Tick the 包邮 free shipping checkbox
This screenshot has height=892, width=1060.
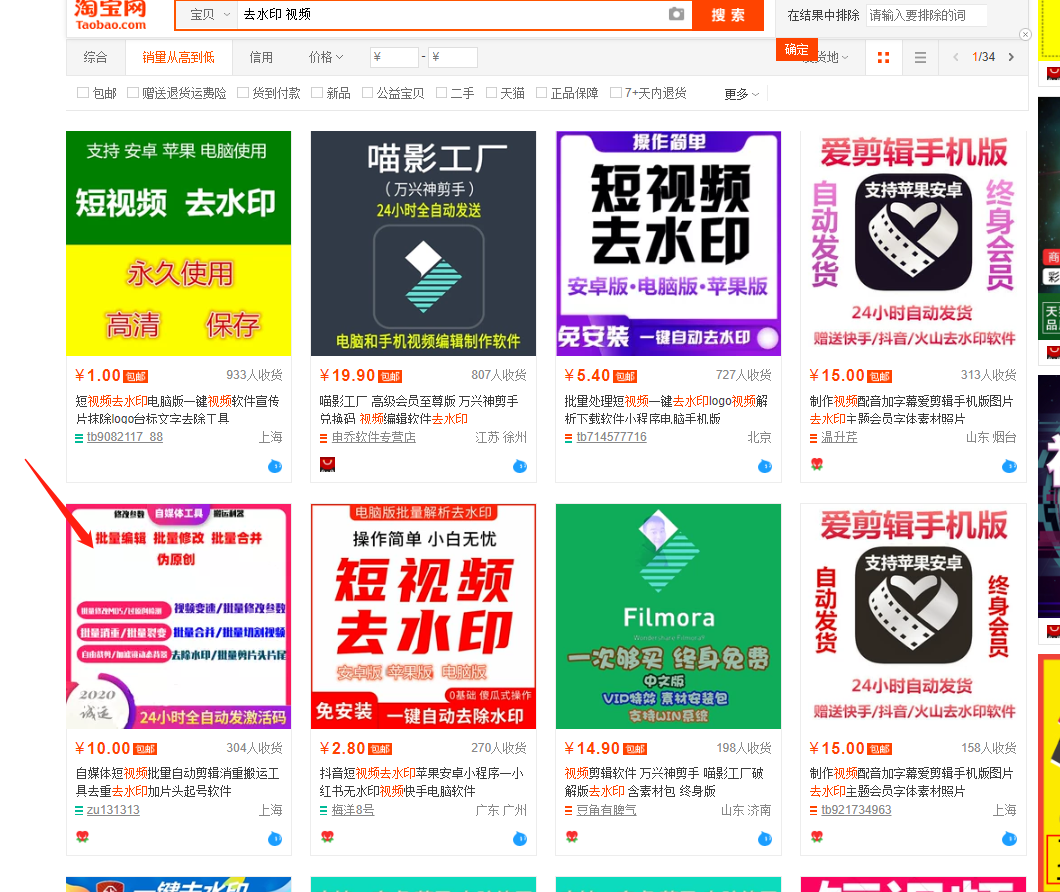[82, 93]
